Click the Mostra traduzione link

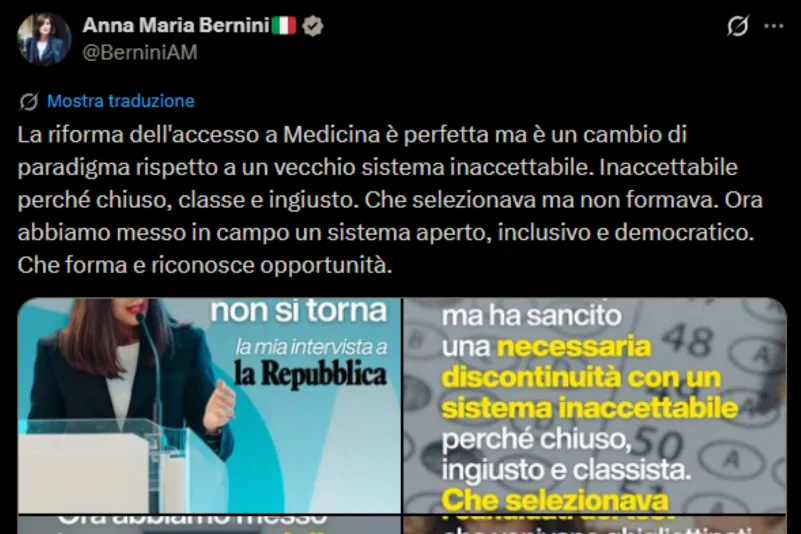pos(121,101)
